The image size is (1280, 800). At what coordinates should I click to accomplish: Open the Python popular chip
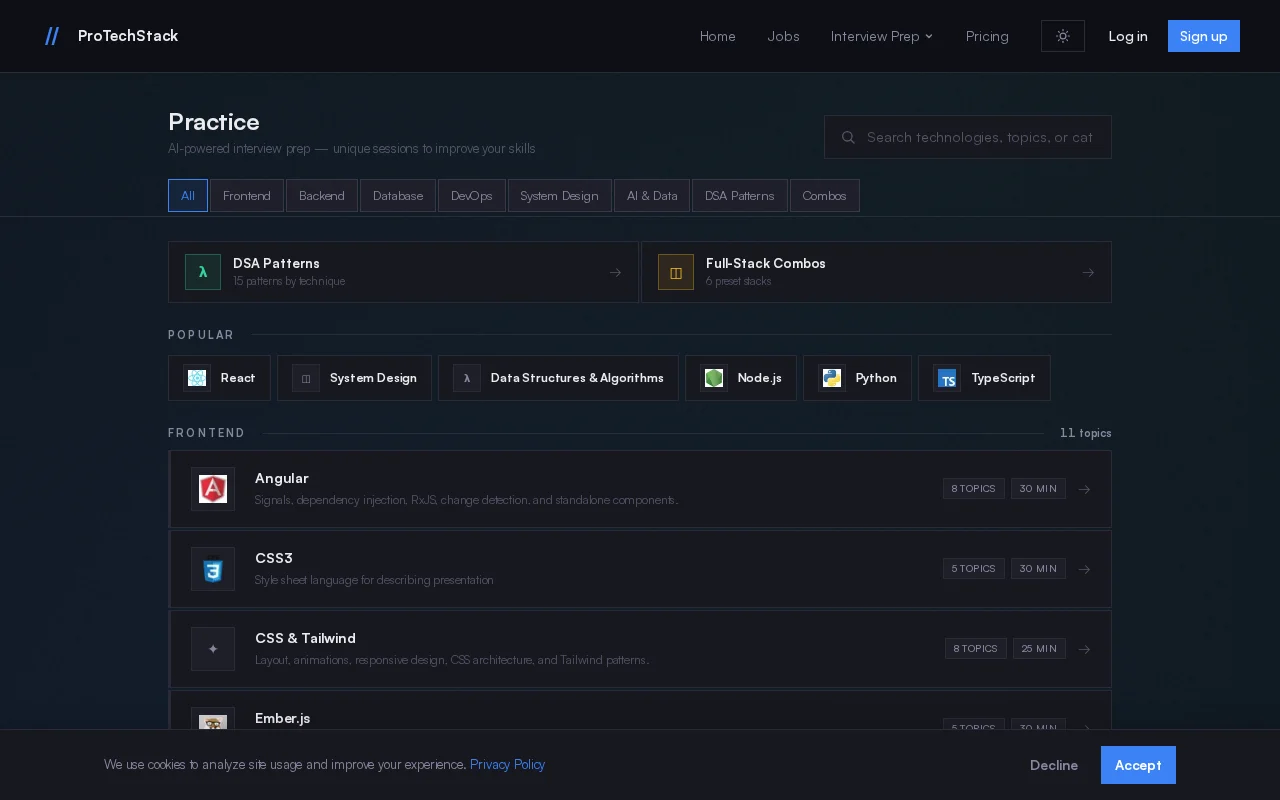tap(857, 378)
